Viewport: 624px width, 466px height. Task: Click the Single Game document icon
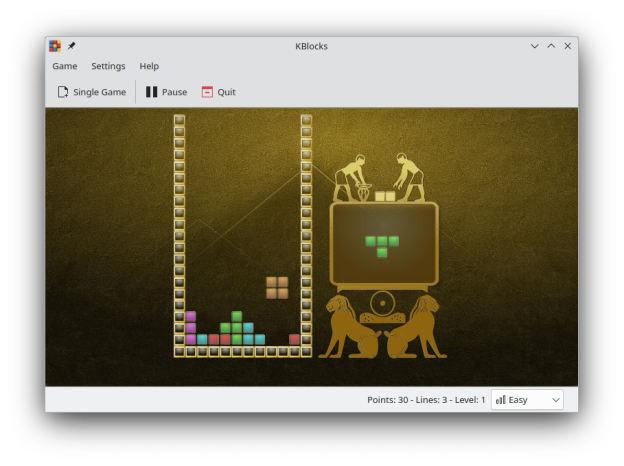point(63,92)
